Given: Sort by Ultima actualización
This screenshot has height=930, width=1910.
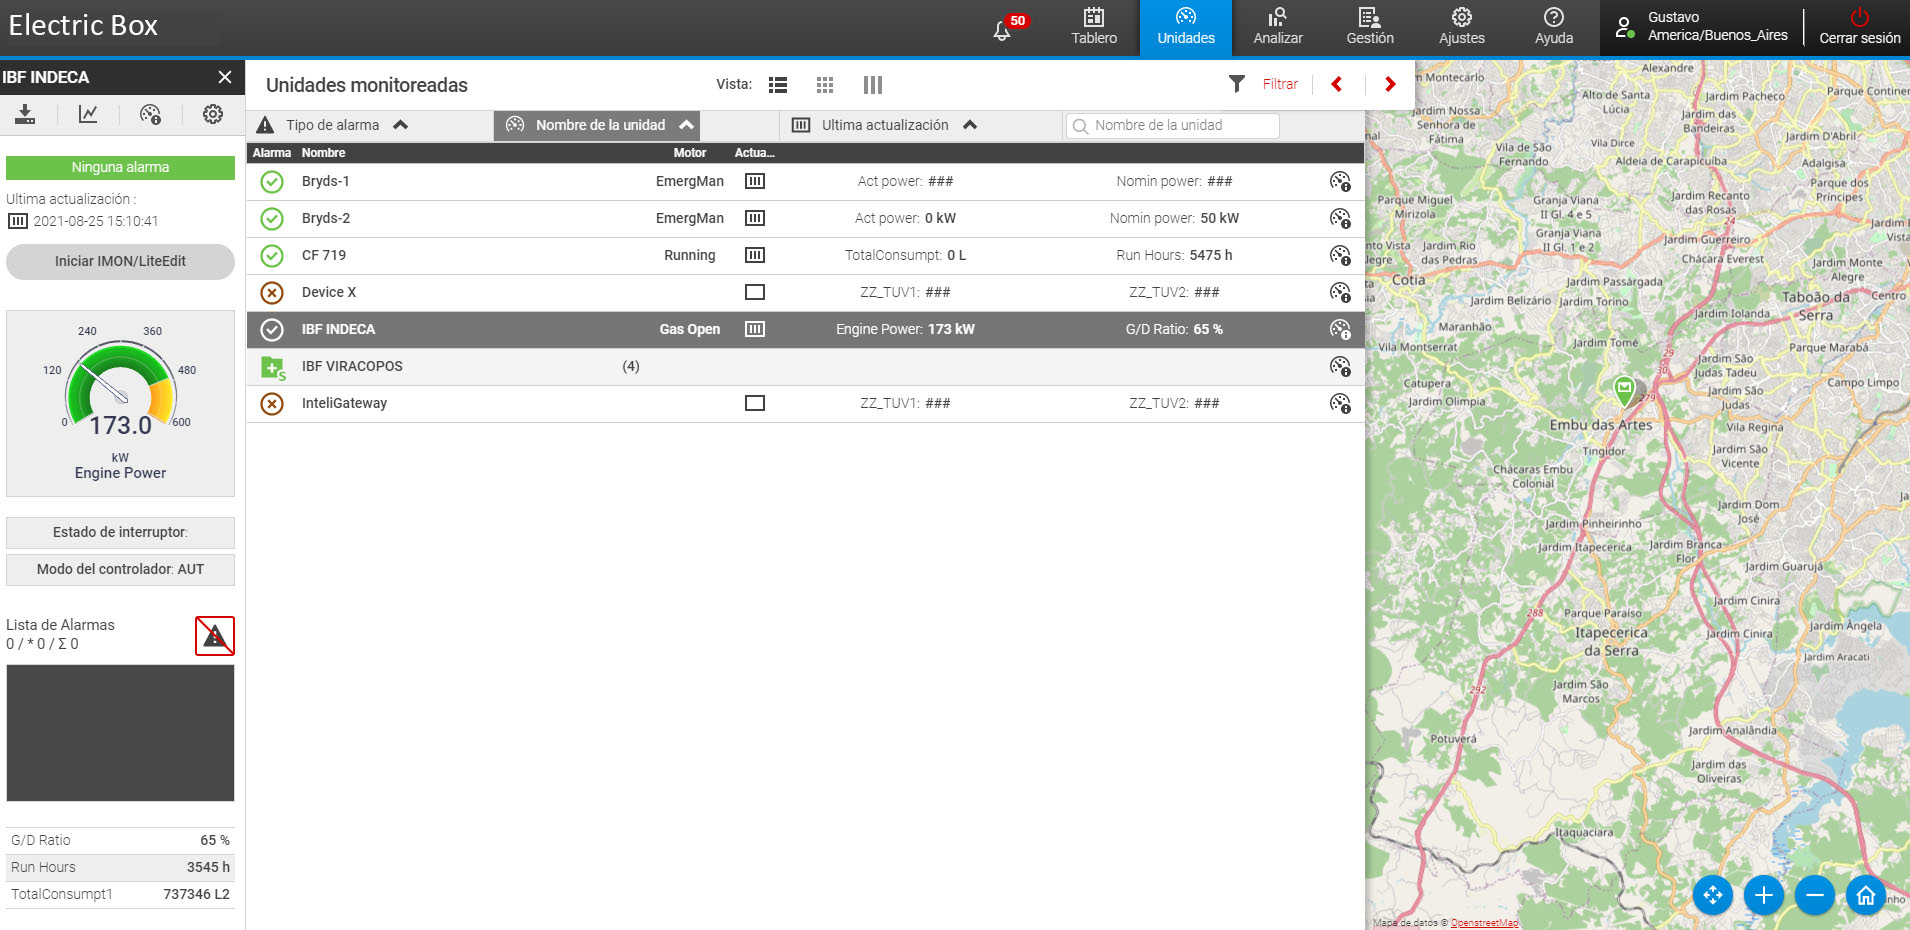Looking at the screenshot, I should click(885, 125).
